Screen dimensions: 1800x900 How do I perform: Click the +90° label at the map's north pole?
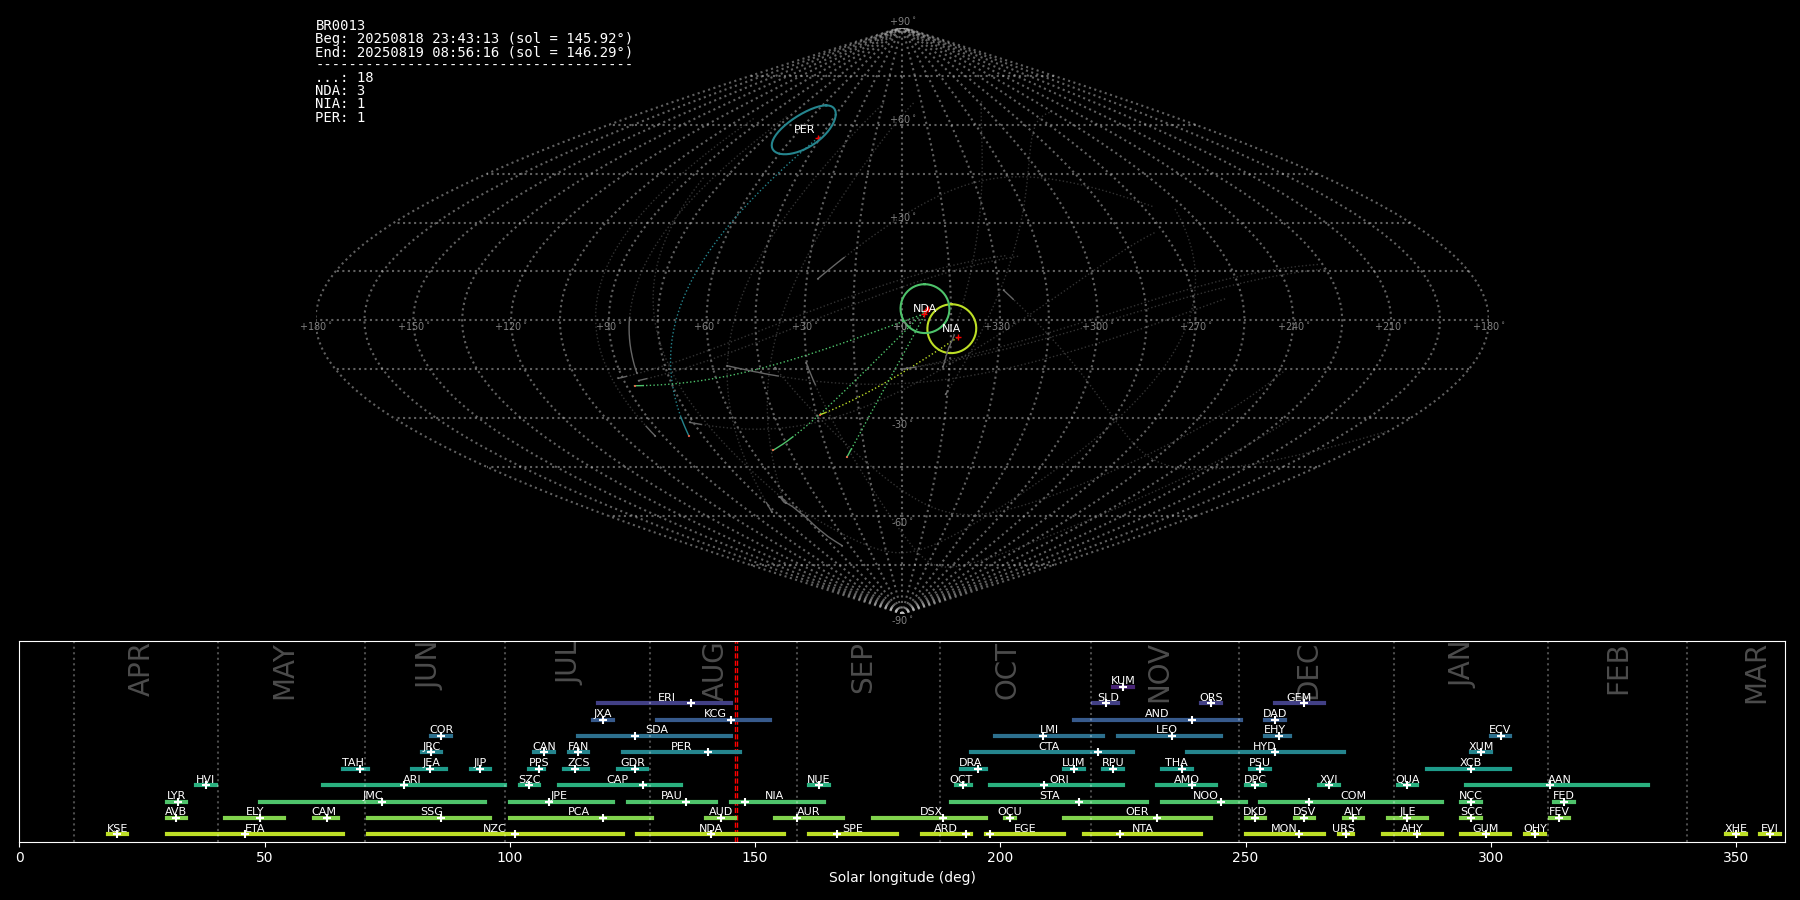point(902,21)
